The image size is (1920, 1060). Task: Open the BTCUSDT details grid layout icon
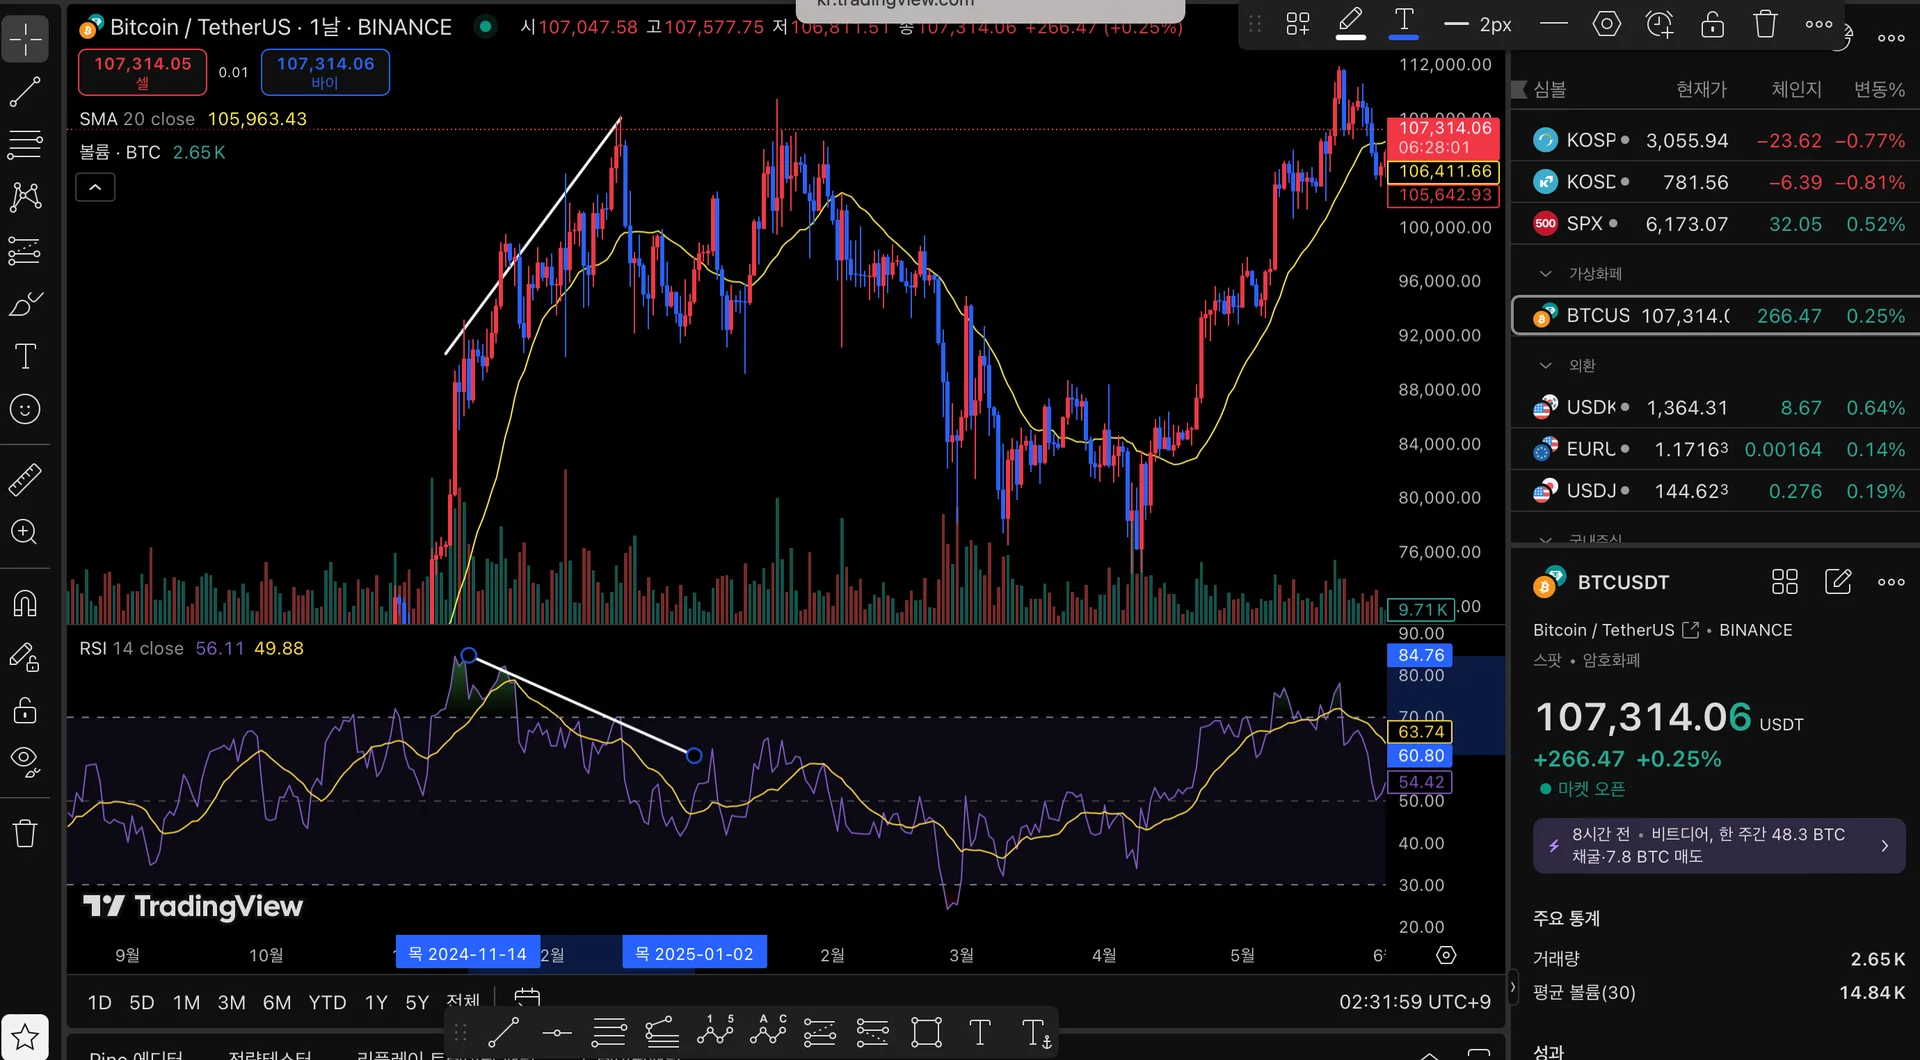click(1785, 582)
